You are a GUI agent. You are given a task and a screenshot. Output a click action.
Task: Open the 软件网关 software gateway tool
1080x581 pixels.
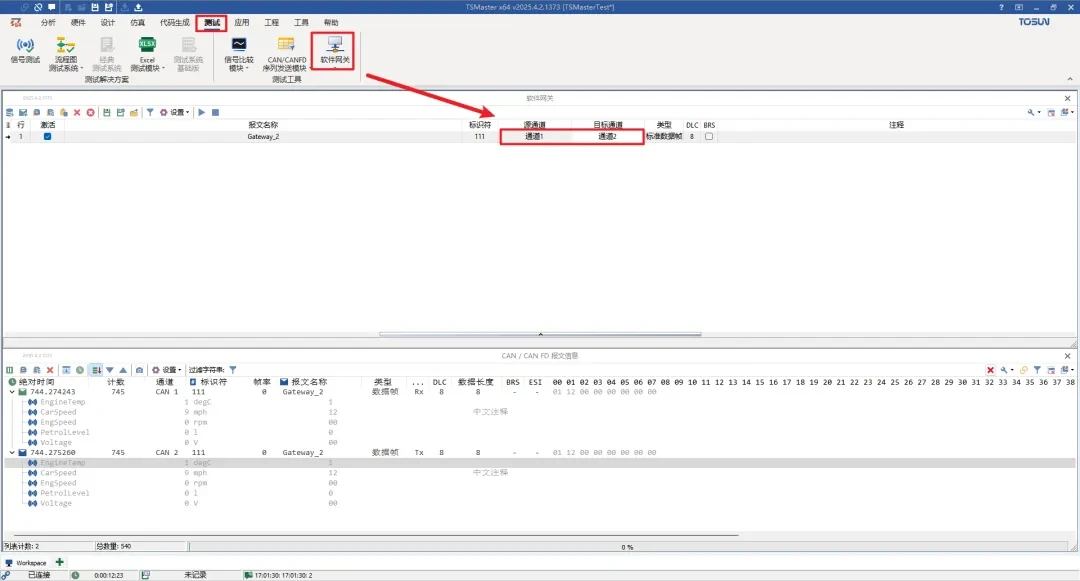(334, 50)
